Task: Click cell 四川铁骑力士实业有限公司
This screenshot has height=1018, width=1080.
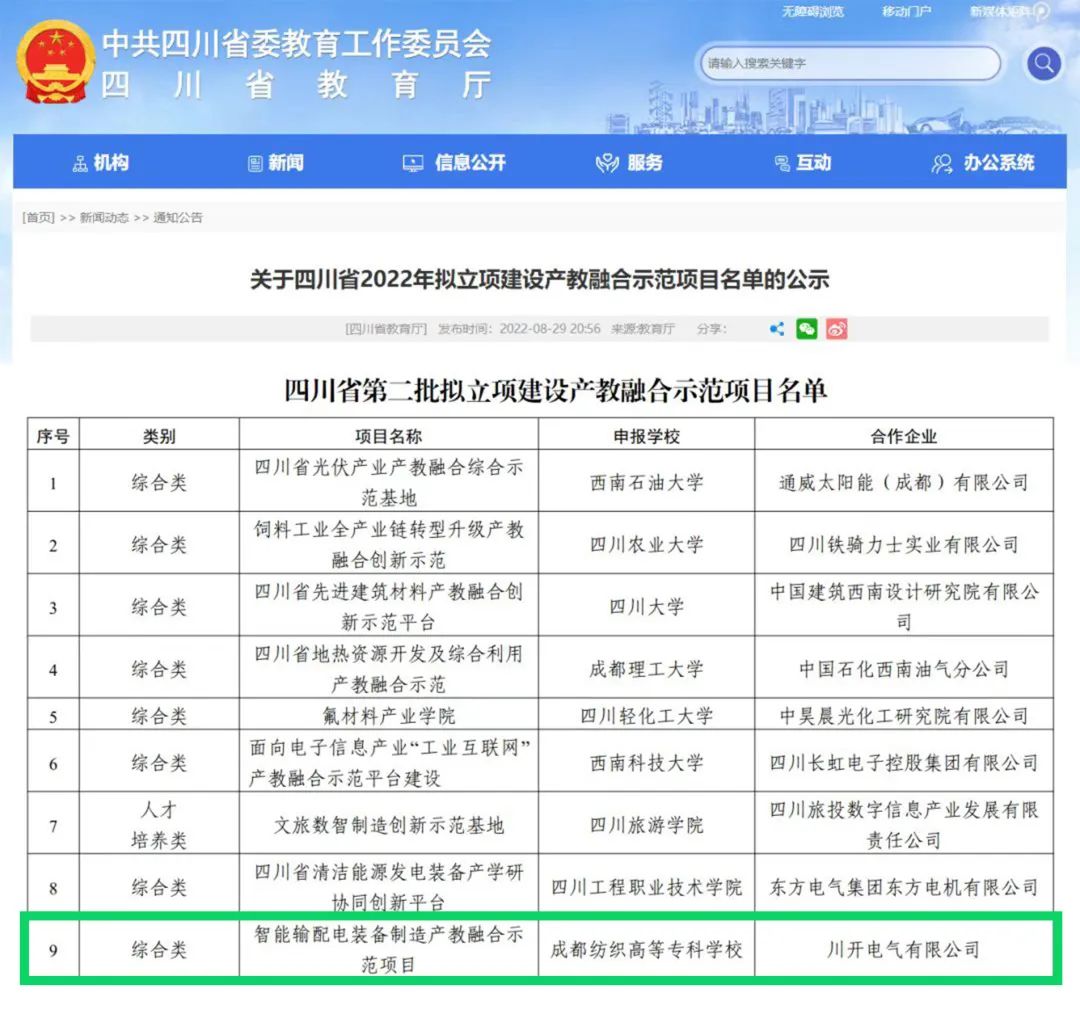Action: pos(904,544)
